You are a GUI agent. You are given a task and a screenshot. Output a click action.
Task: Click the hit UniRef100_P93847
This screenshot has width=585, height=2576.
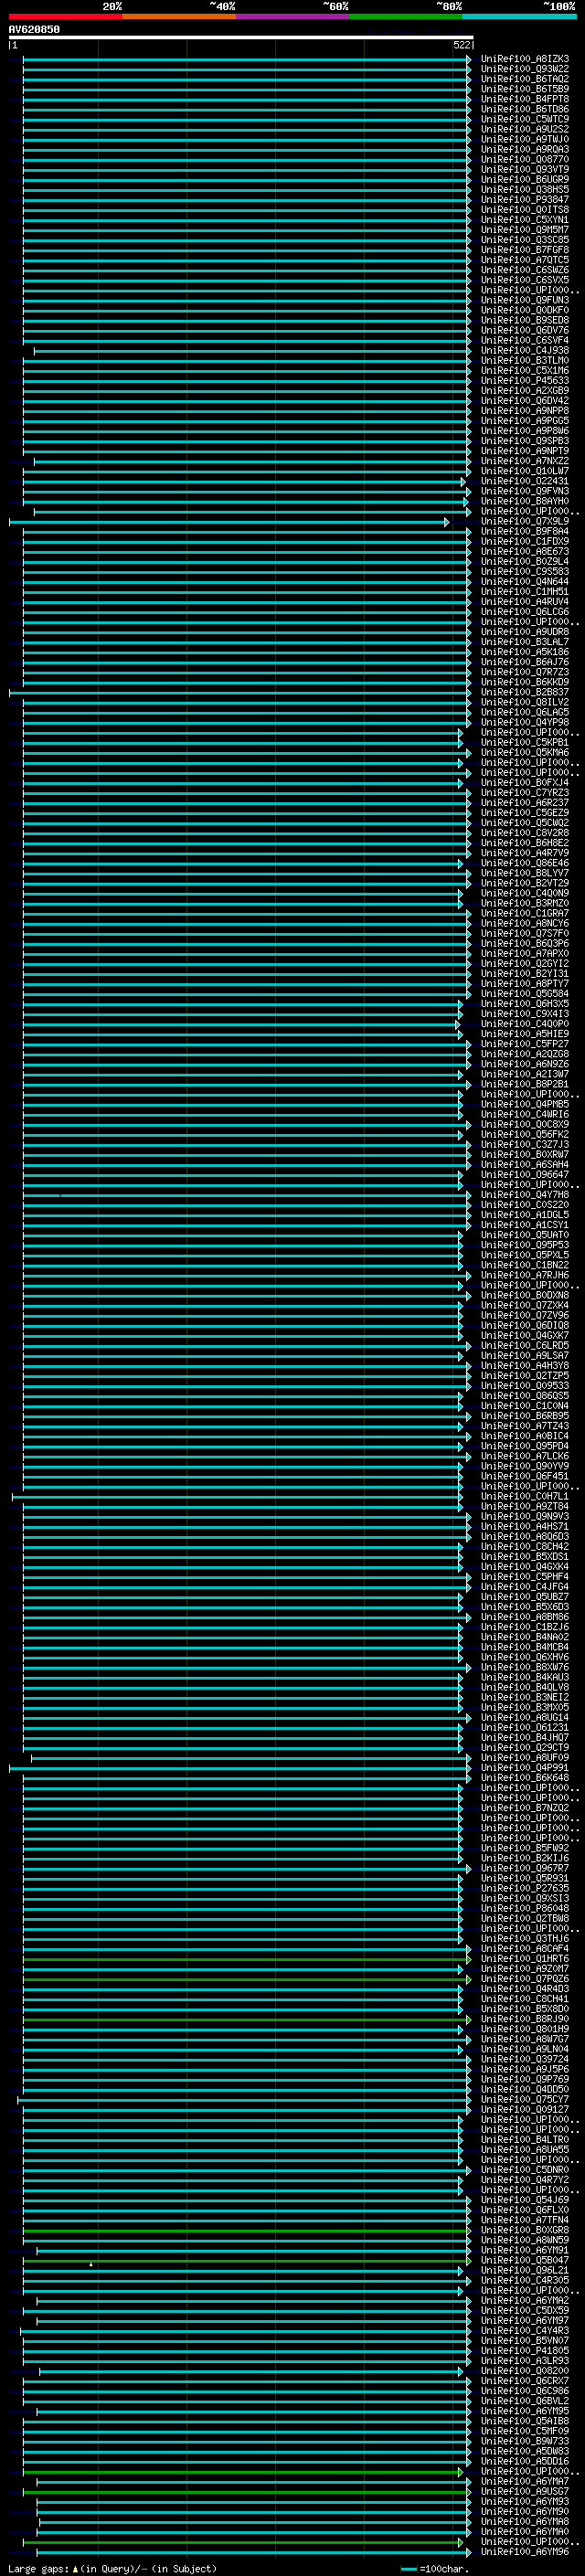525,200
